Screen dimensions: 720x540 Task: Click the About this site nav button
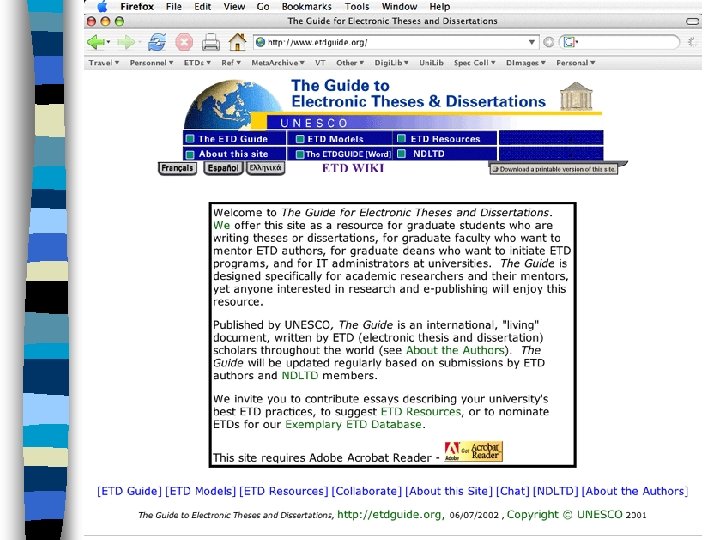(x=234, y=154)
